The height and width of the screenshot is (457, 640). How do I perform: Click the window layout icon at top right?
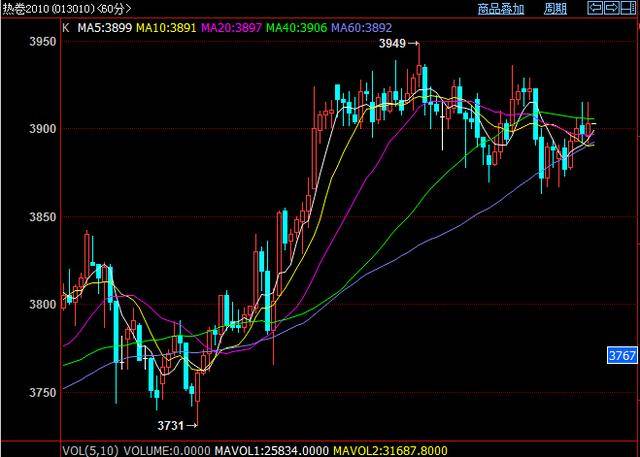pos(628,8)
